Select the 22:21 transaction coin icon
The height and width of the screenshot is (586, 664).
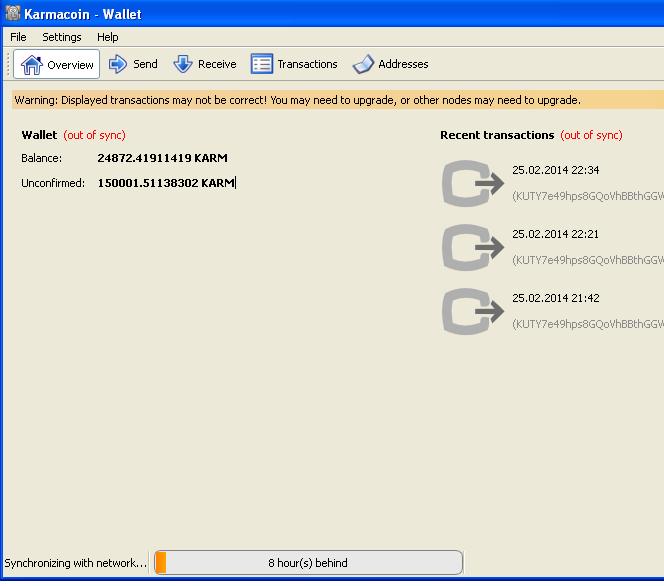point(472,248)
